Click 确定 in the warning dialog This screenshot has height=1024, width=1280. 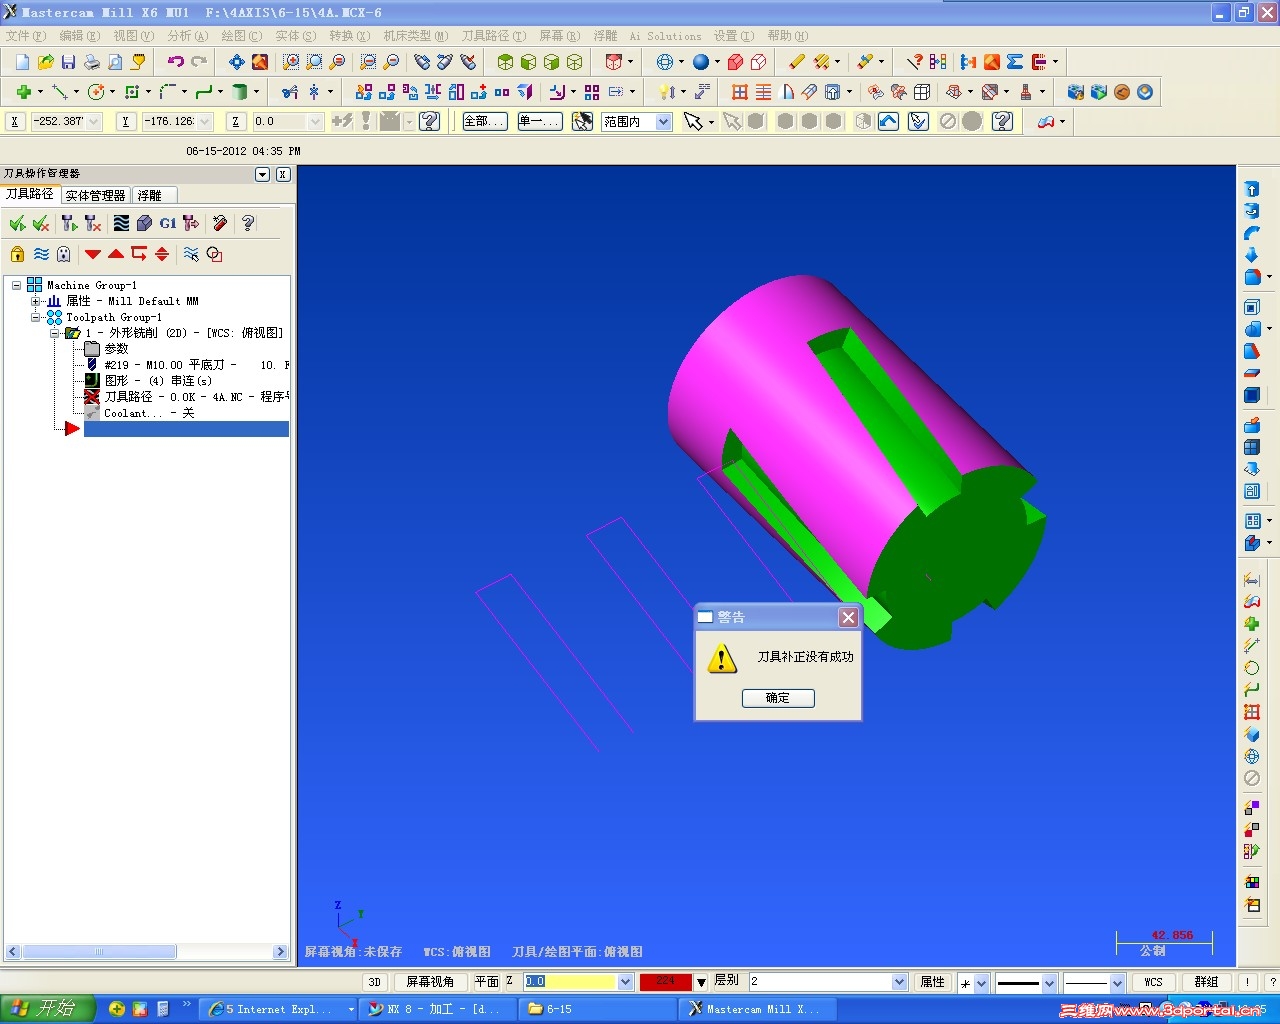point(778,698)
